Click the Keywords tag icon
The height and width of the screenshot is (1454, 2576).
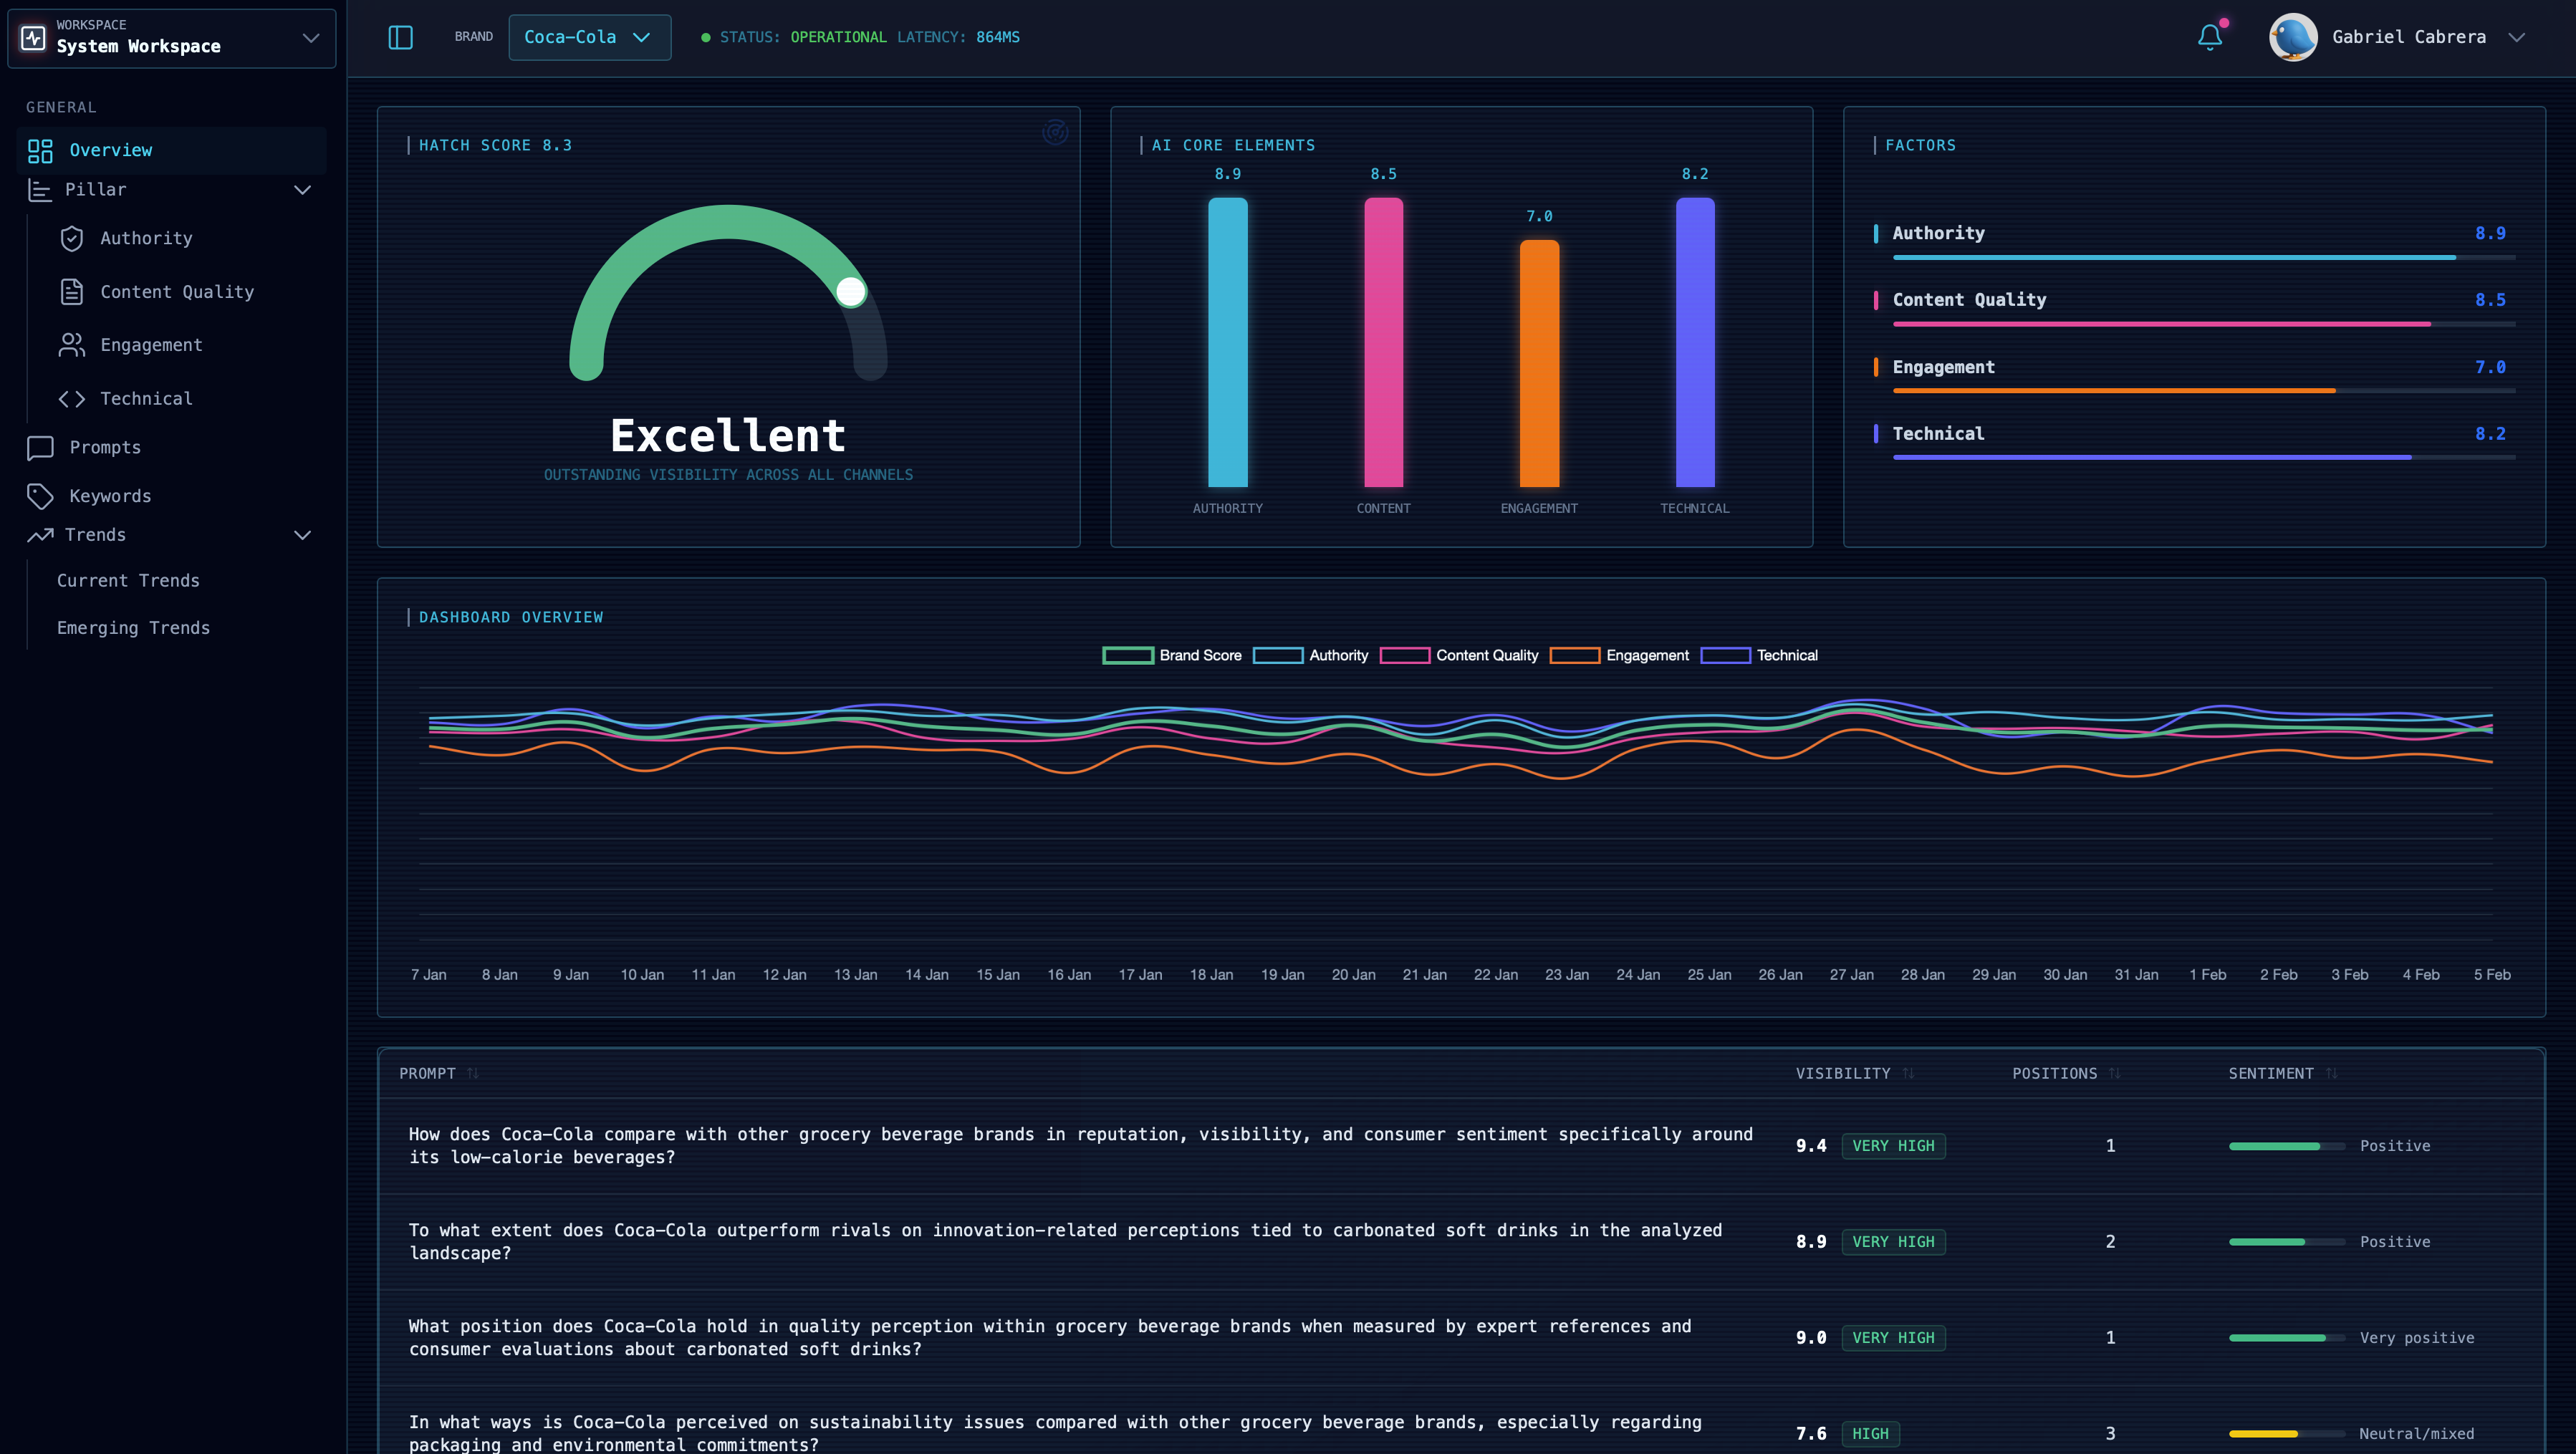(40, 496)
